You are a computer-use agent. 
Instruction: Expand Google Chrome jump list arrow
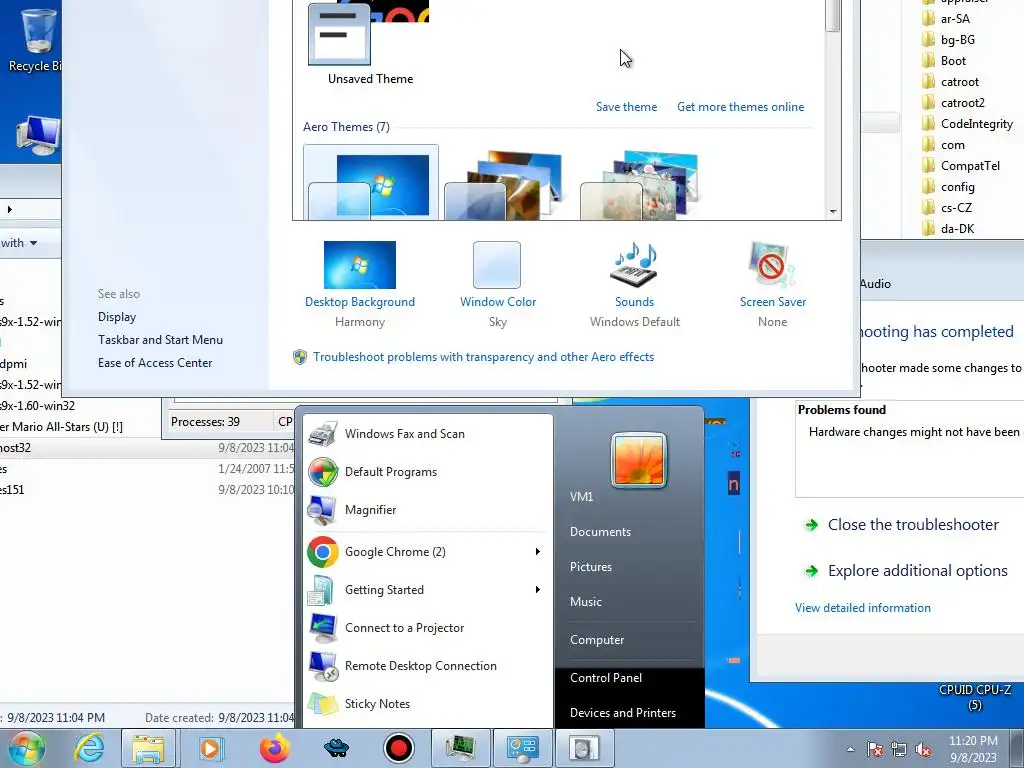pos(537,552)
